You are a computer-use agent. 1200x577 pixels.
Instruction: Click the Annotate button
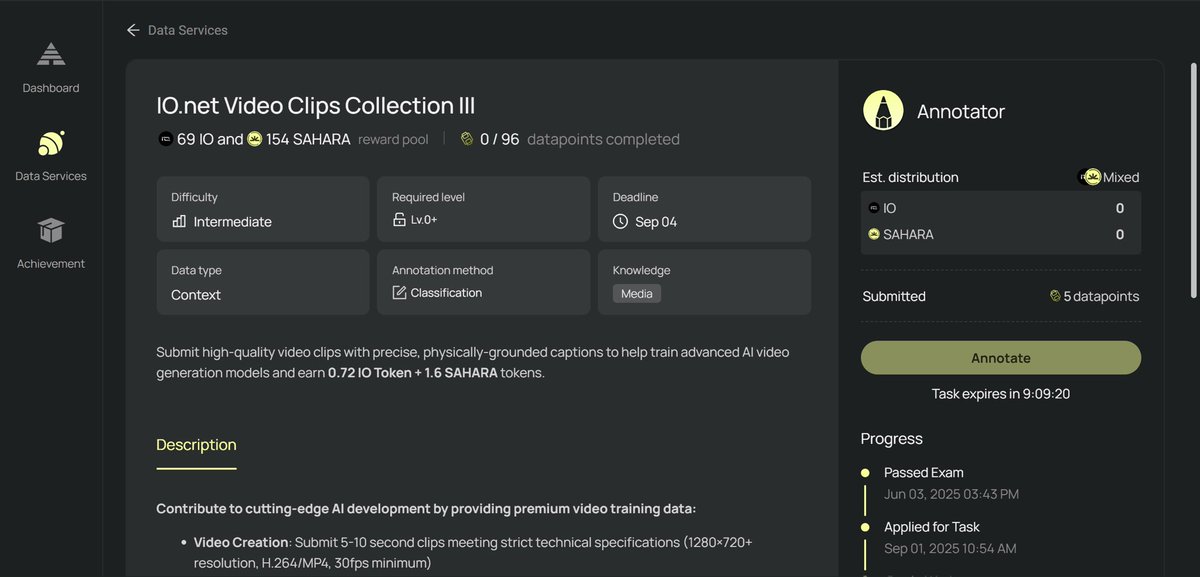point(1001,358)
